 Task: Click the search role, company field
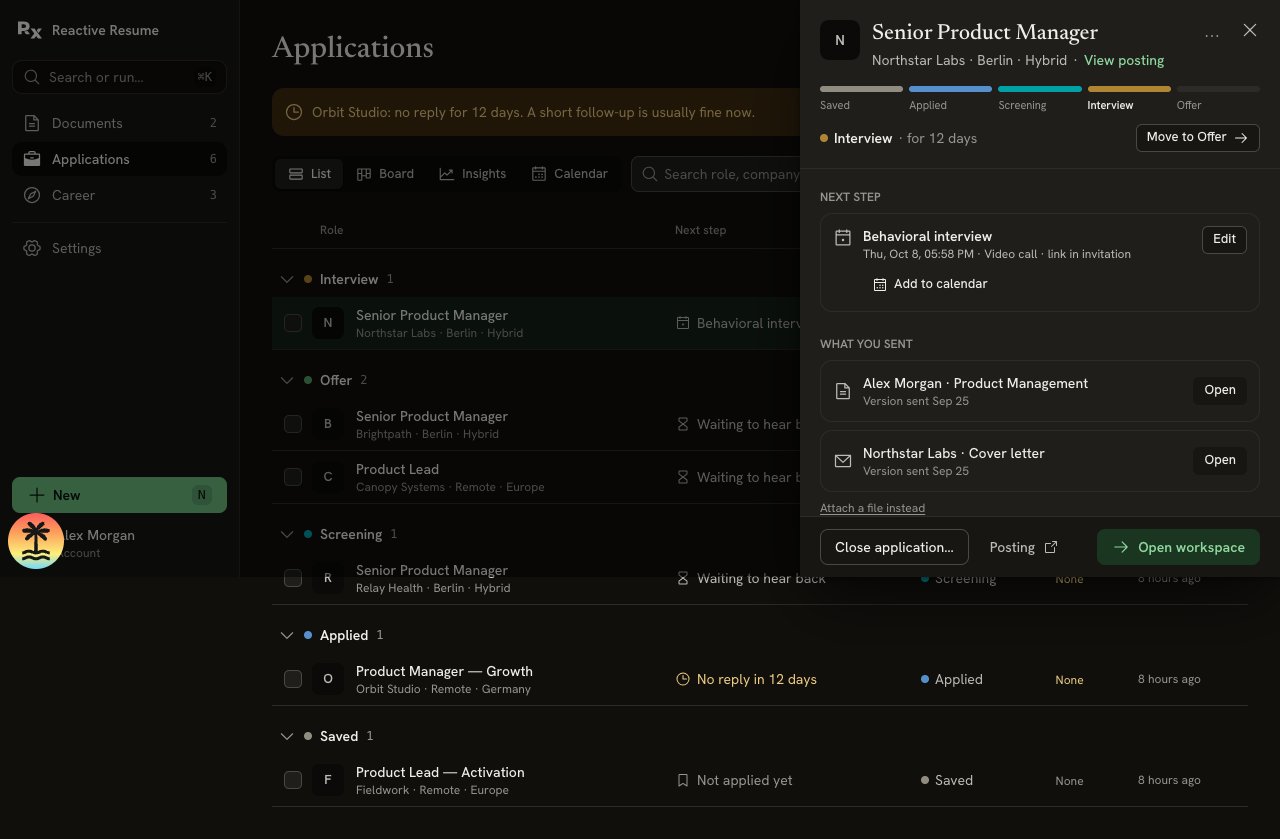point(715,174)
